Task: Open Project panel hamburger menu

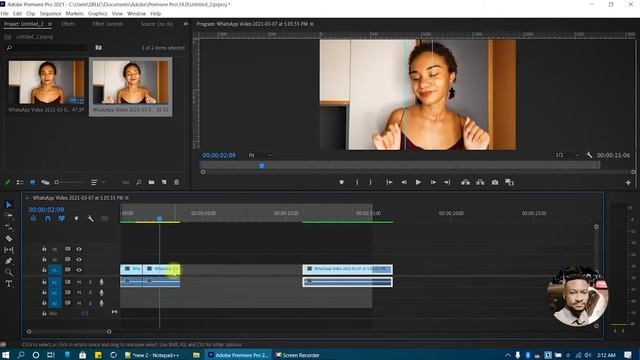Action: click(50, 24)
